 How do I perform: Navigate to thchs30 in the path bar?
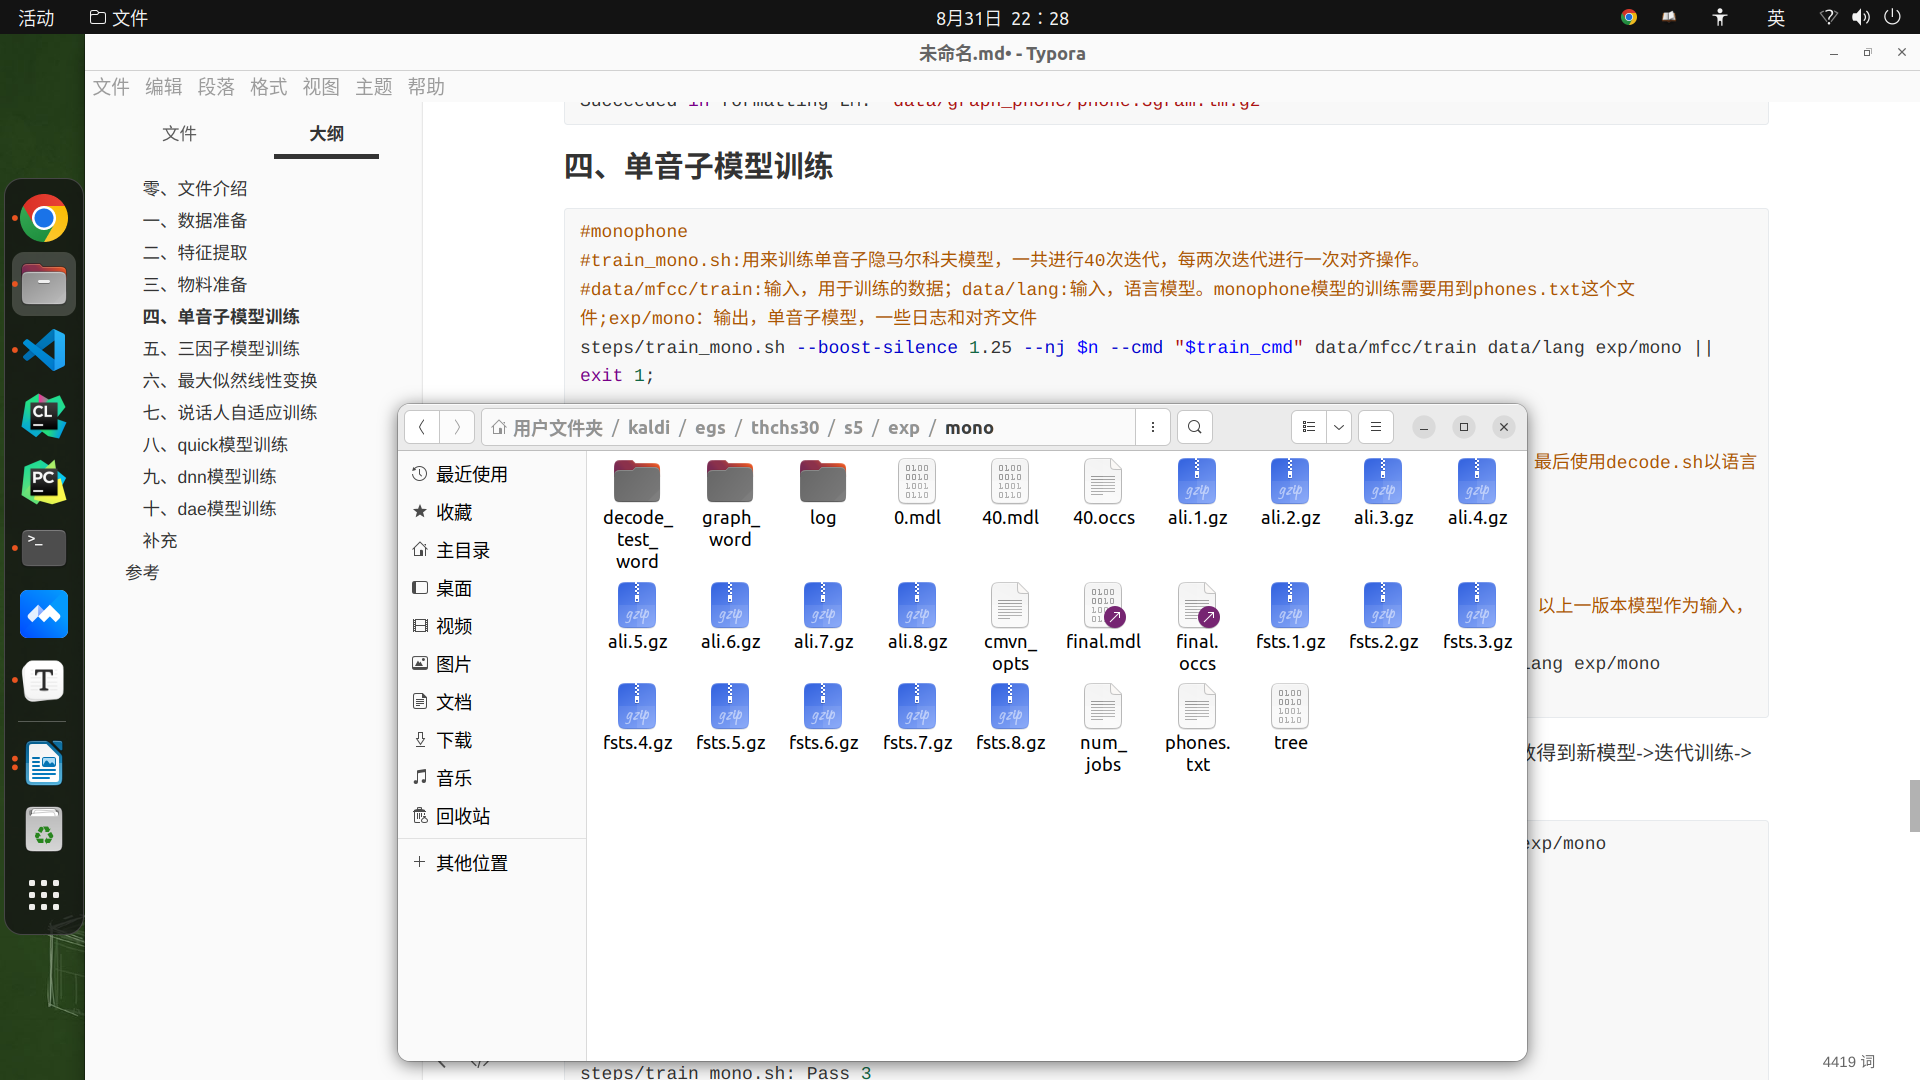click(x=785, y=428)
